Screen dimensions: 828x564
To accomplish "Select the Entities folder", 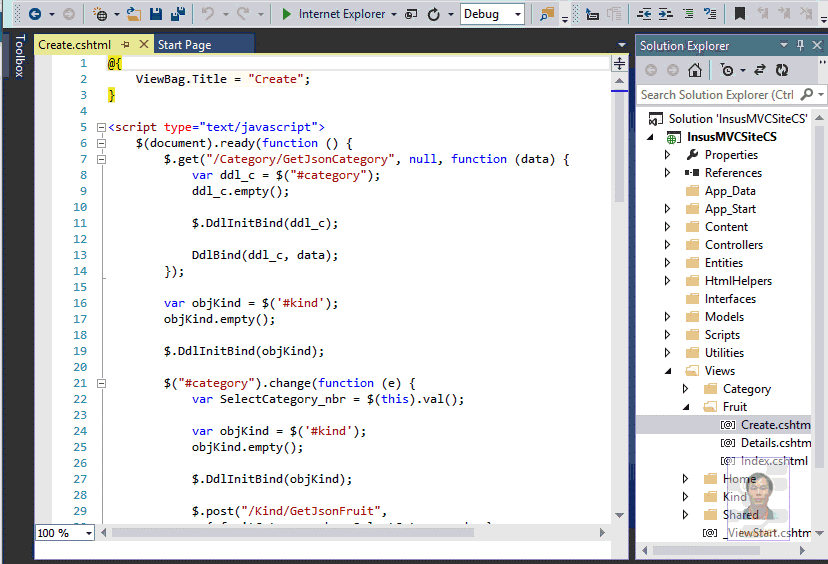I will (x=723, y=263).
